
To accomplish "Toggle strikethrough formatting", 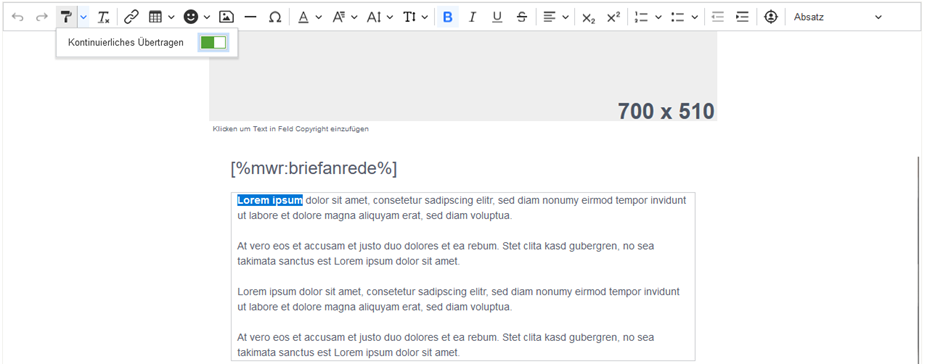I will tap(521, 17).
